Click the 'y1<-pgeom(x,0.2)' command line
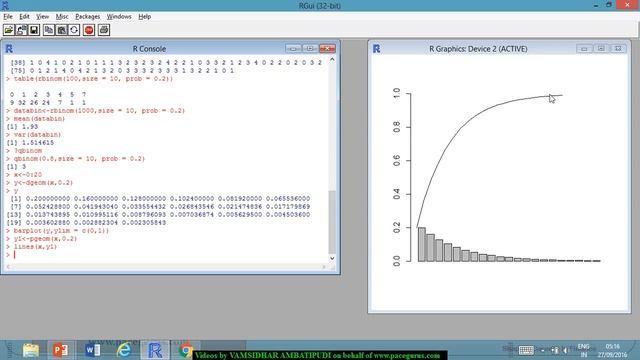Image resolution: width=640 pixels, height=360 pixels. tap(45, 238)
